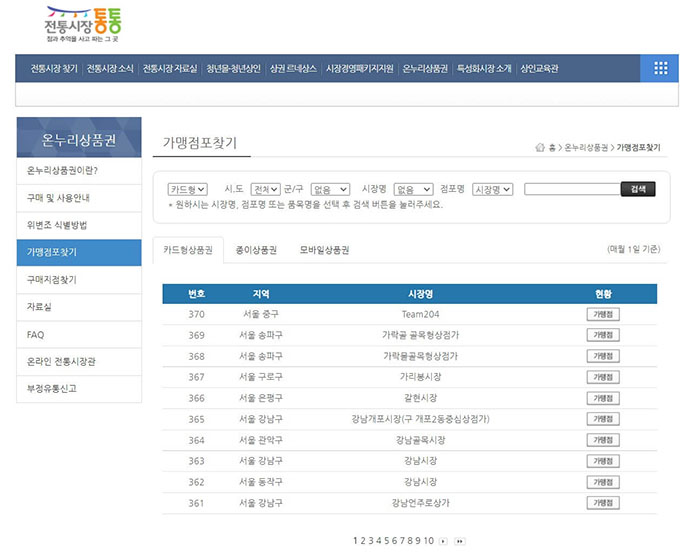This screenshot has height=559, width=700.
Task: Go to next page arrow
Action: pyautogui.click(x=443, y=541)
